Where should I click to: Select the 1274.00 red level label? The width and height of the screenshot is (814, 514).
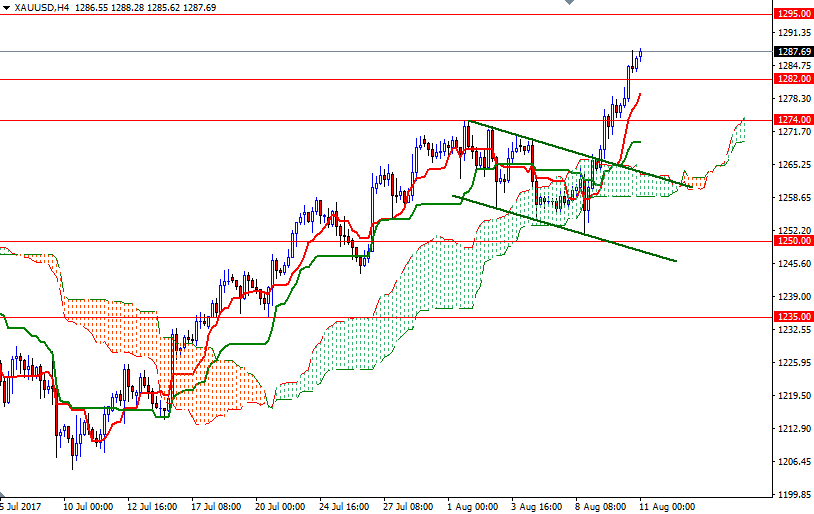pyautogui.click(x=793, y=120)
